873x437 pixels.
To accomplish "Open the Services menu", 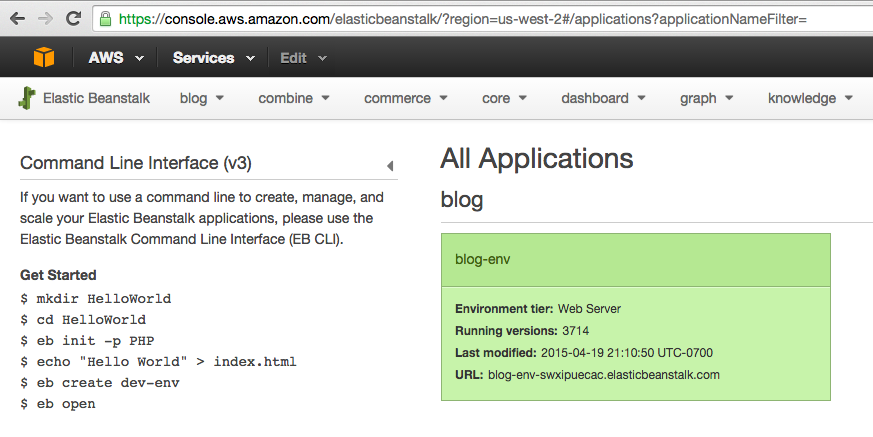I will 211,58.
